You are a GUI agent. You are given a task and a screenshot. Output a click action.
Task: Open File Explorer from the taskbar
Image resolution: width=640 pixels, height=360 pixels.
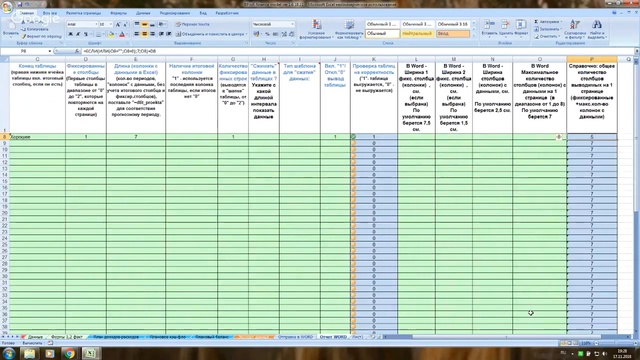[29, 353]
